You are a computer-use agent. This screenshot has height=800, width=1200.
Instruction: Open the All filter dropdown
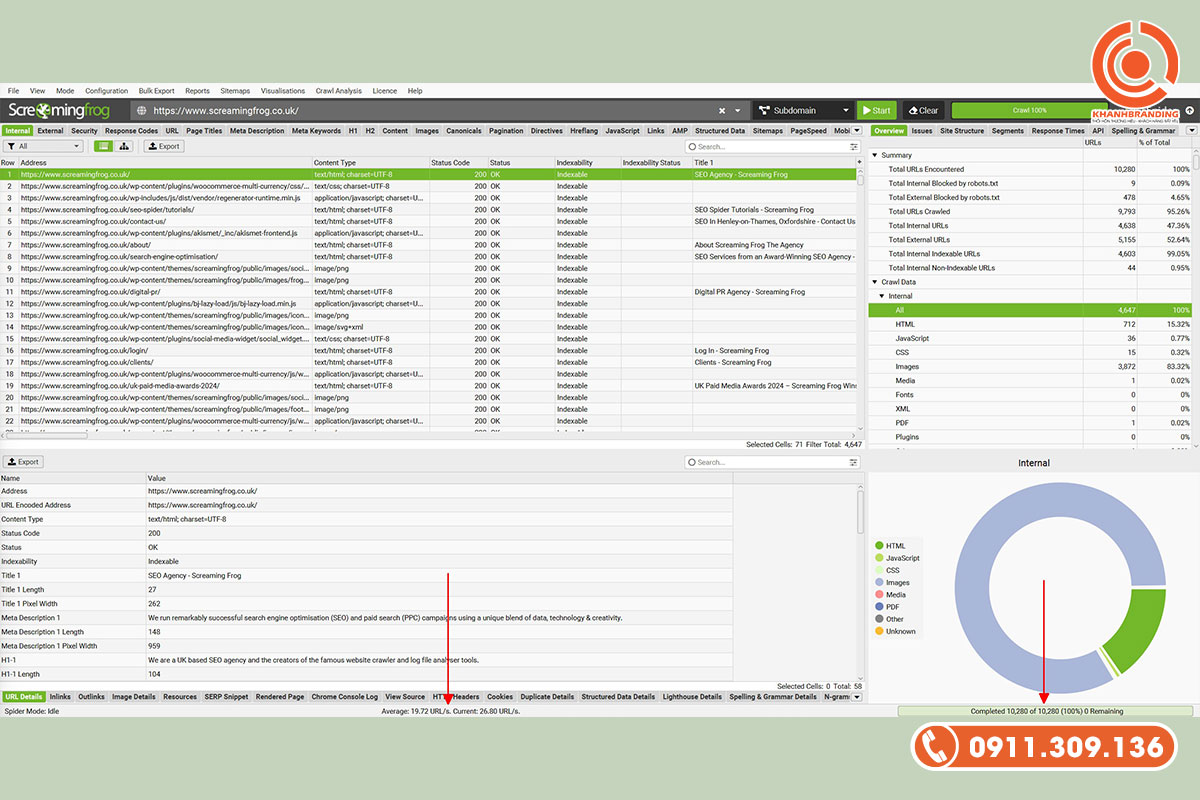point(43,146)
